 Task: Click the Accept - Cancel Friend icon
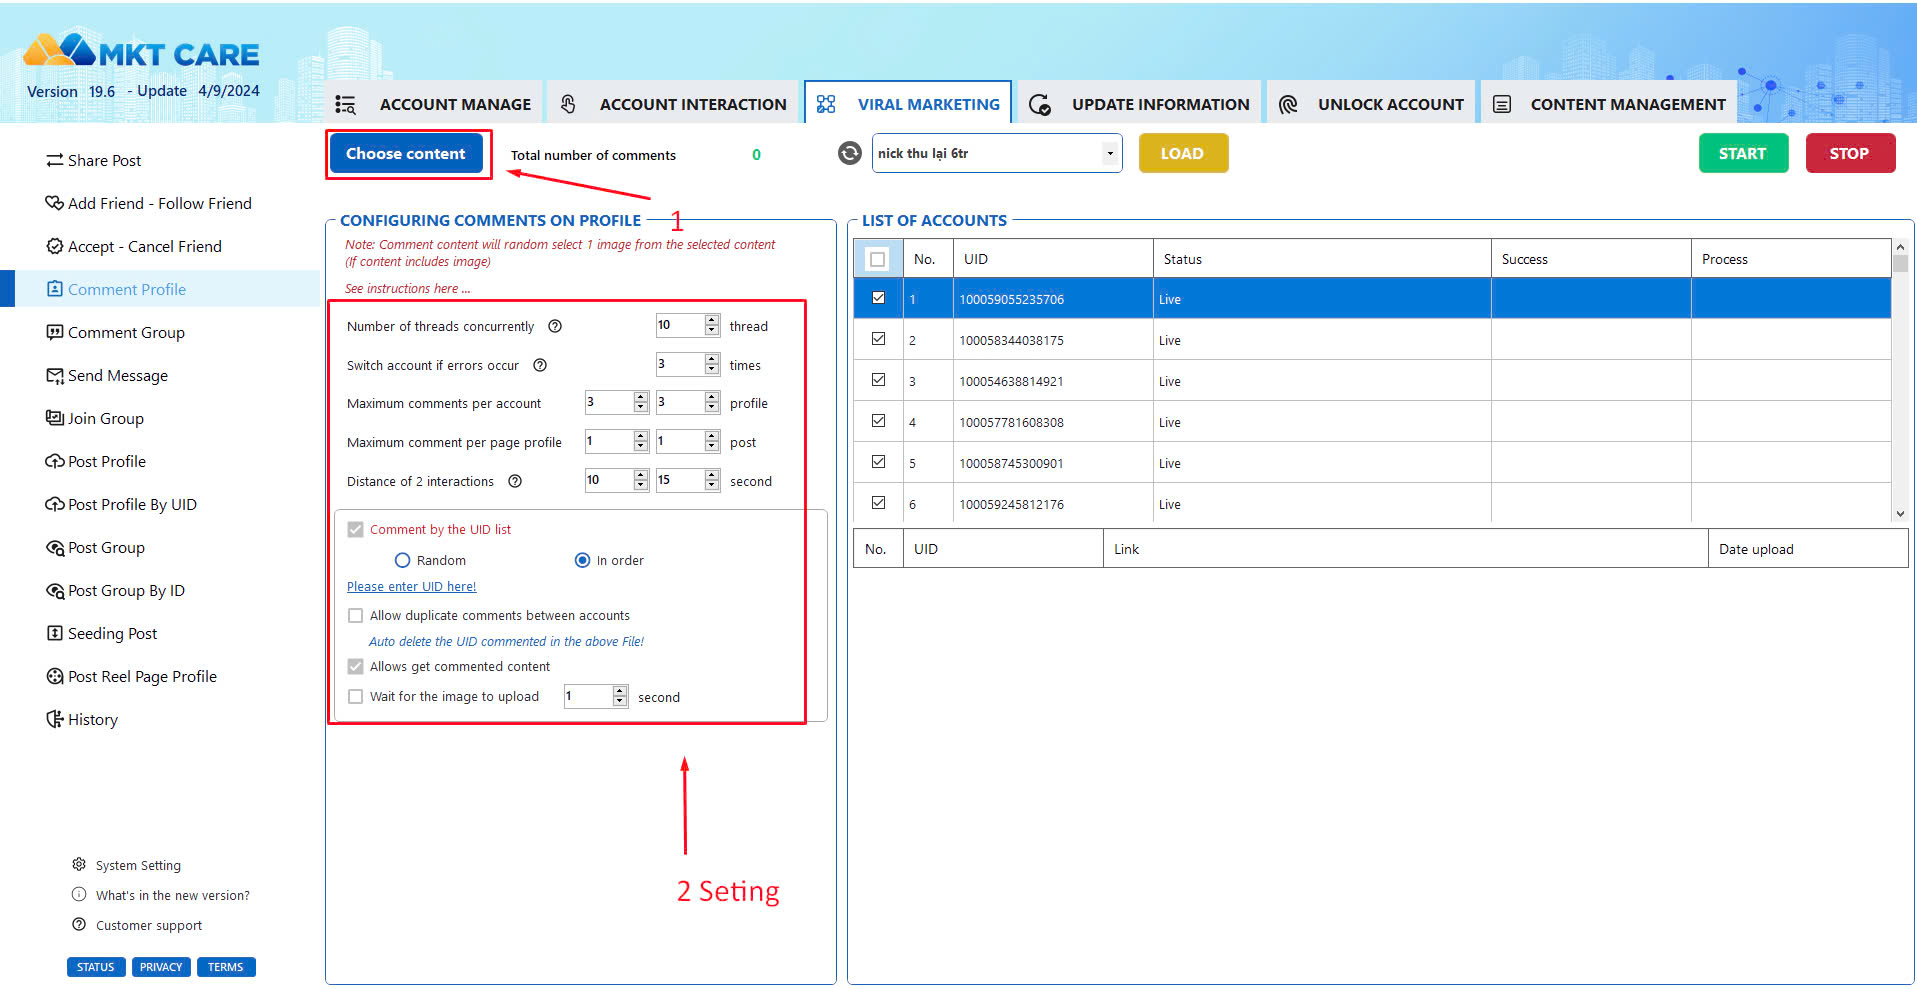click(x=55, y=246)
